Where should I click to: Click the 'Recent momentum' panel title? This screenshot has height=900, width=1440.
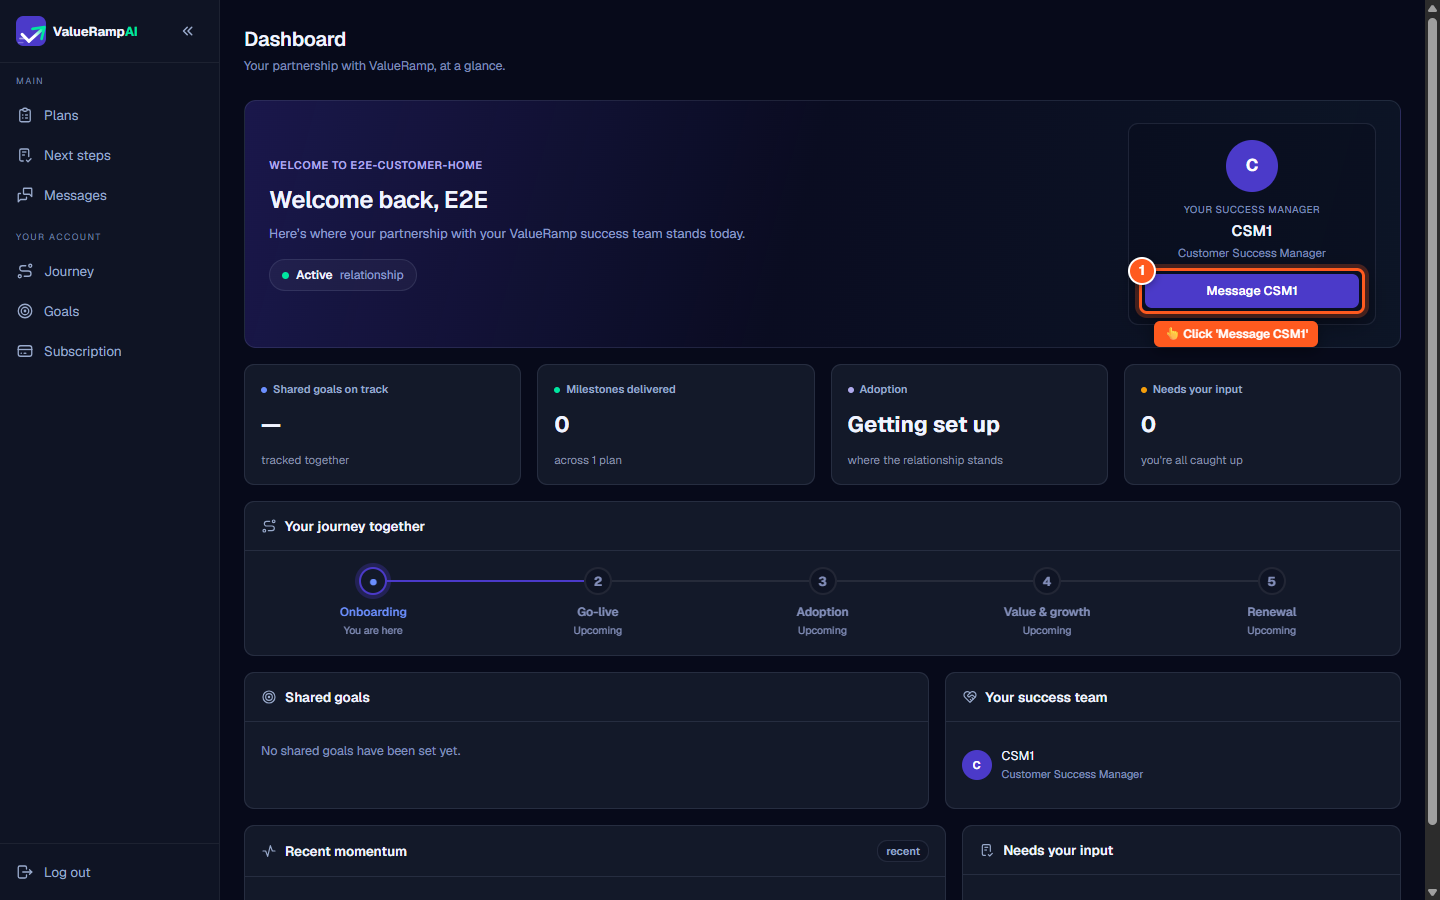tap(346, 851)
